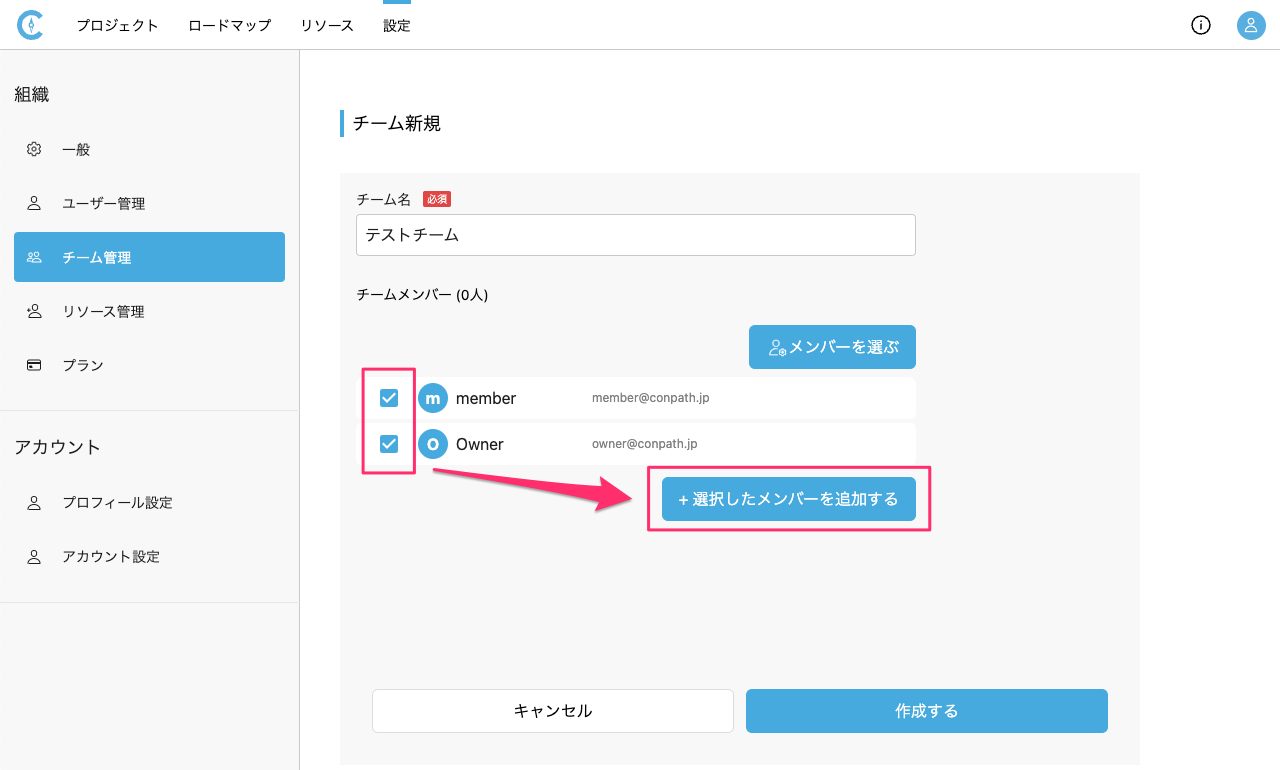Screen dimensions: 1280x770
Task: Click the card icon beside プラン
Action: click(34, 365)
